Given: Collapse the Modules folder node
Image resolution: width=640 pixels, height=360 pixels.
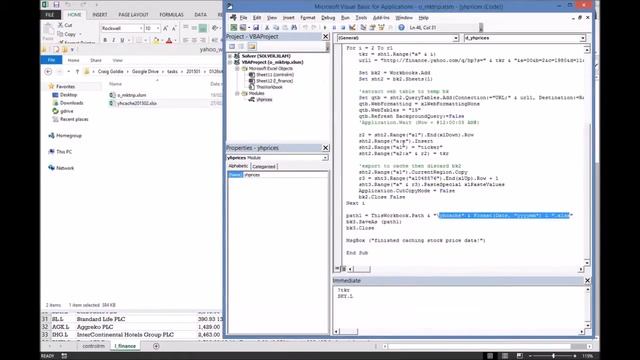Looking at the screenshot, I should (x=237, y=93).
